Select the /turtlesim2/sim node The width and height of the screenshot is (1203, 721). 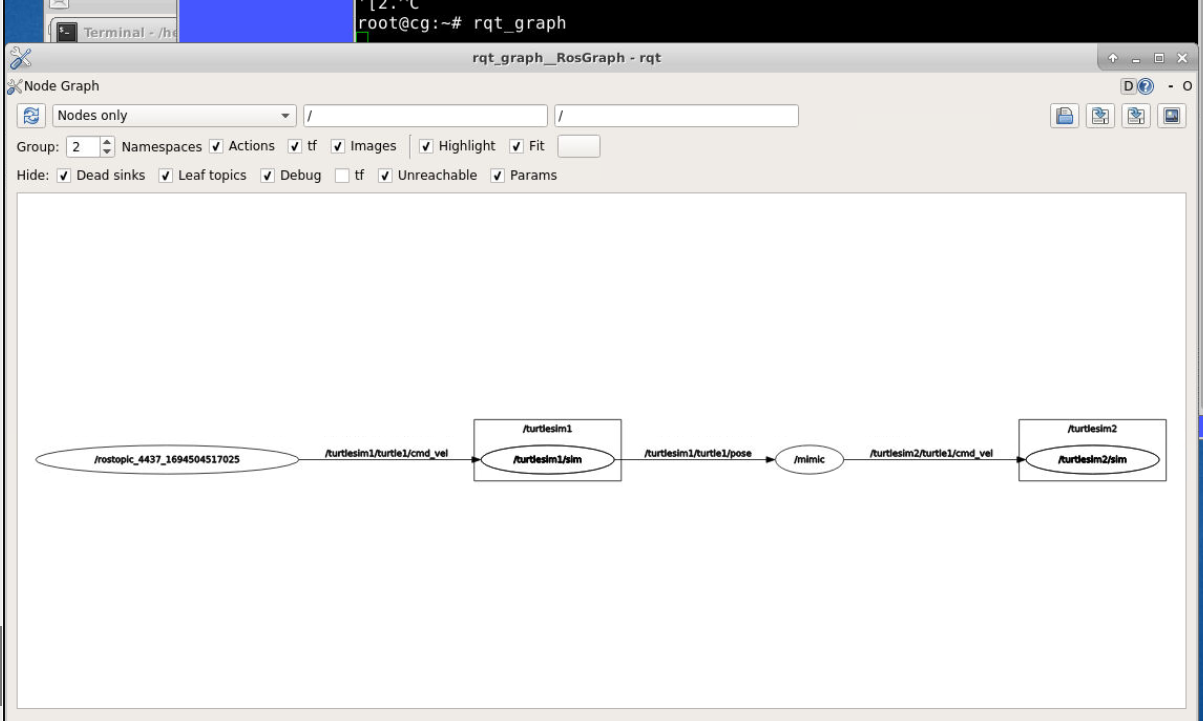(x=1093, y=460)
